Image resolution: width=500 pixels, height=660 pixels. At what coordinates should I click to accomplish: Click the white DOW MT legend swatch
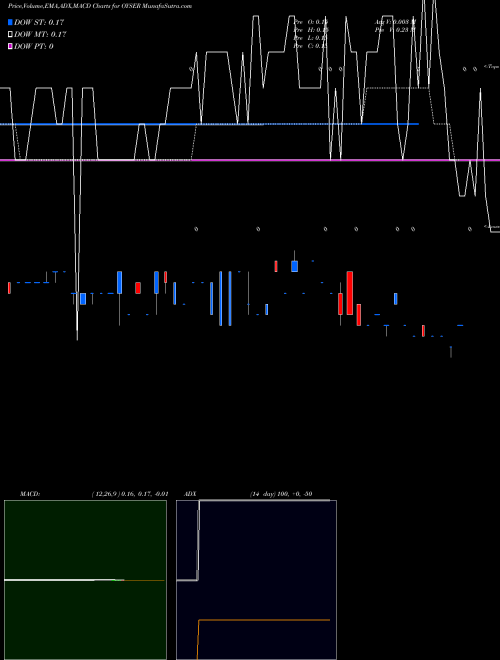click(10, 35)
